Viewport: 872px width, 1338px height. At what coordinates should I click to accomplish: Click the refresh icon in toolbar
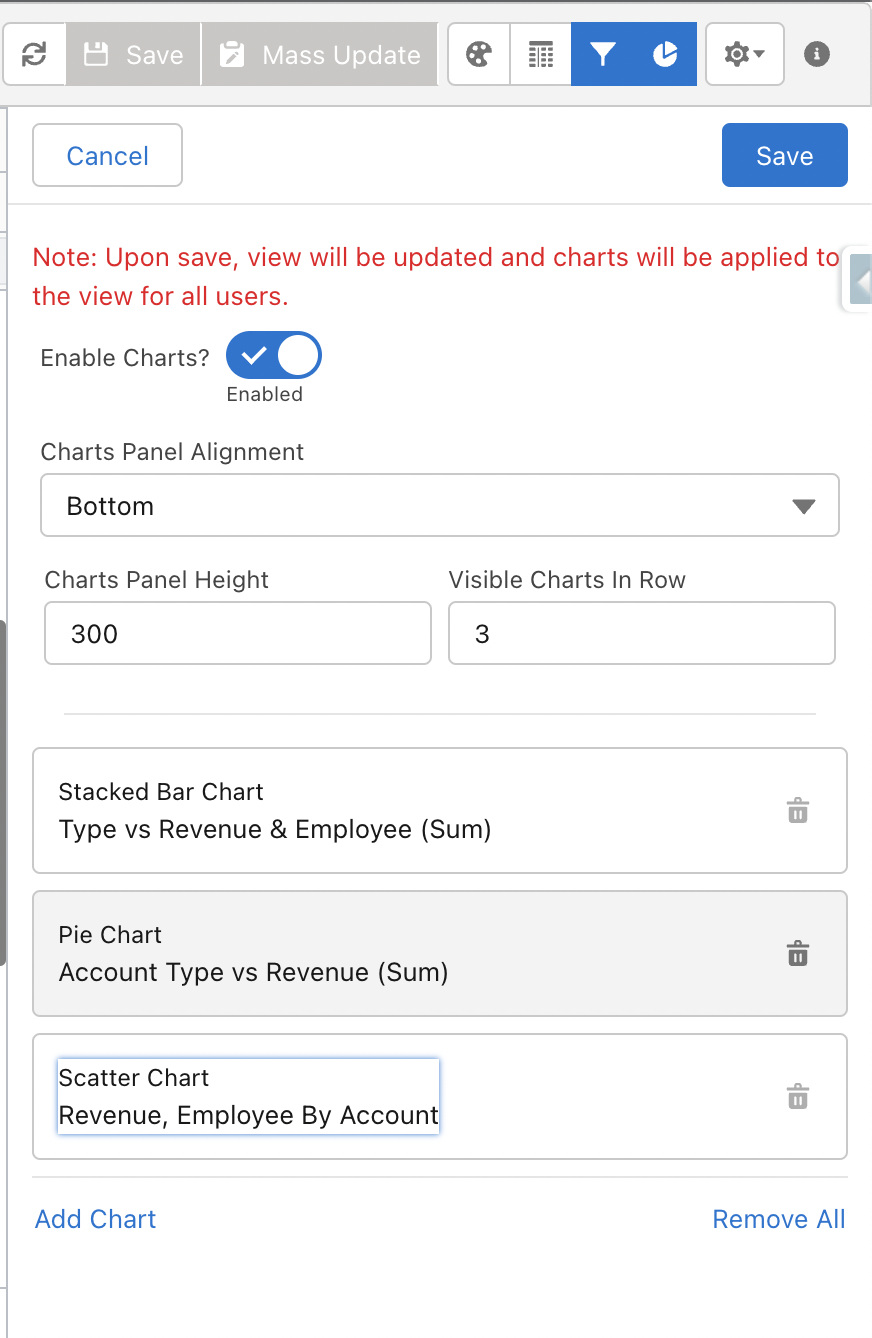(x=34, y=54)
